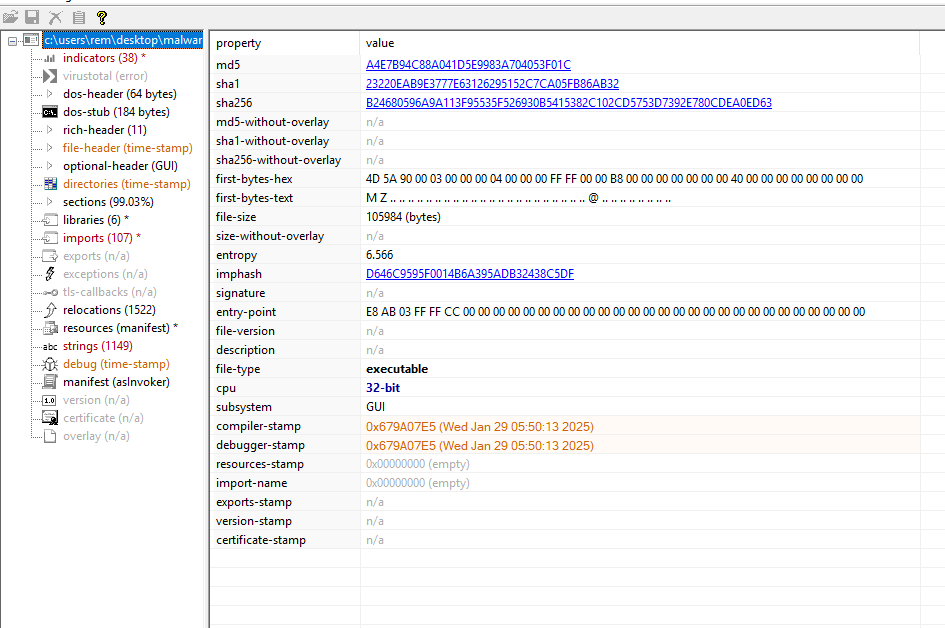Image resolution: width=945 pixels, height=628 pixels.
Task: Select the file-size value 105984 (bytes)
Action: click(403, 217)
